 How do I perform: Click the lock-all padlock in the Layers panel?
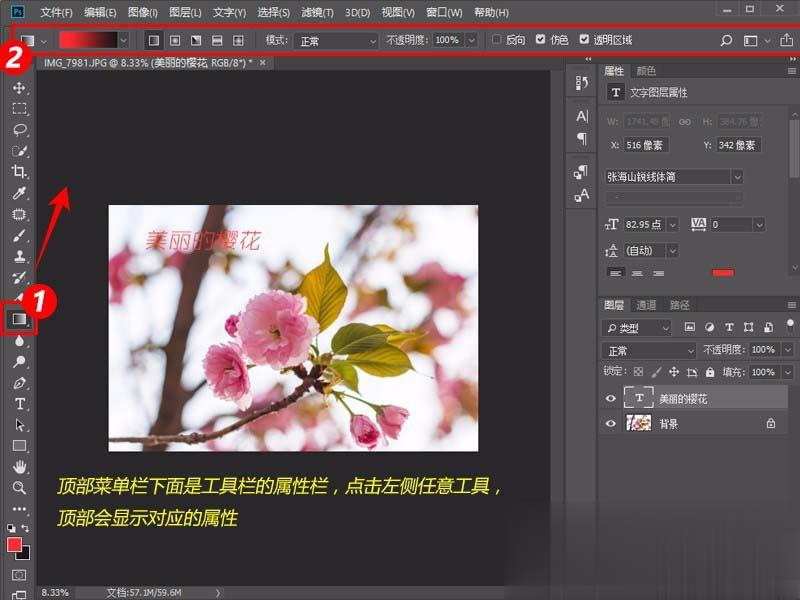pyautogui.click(x=709, y=372)
